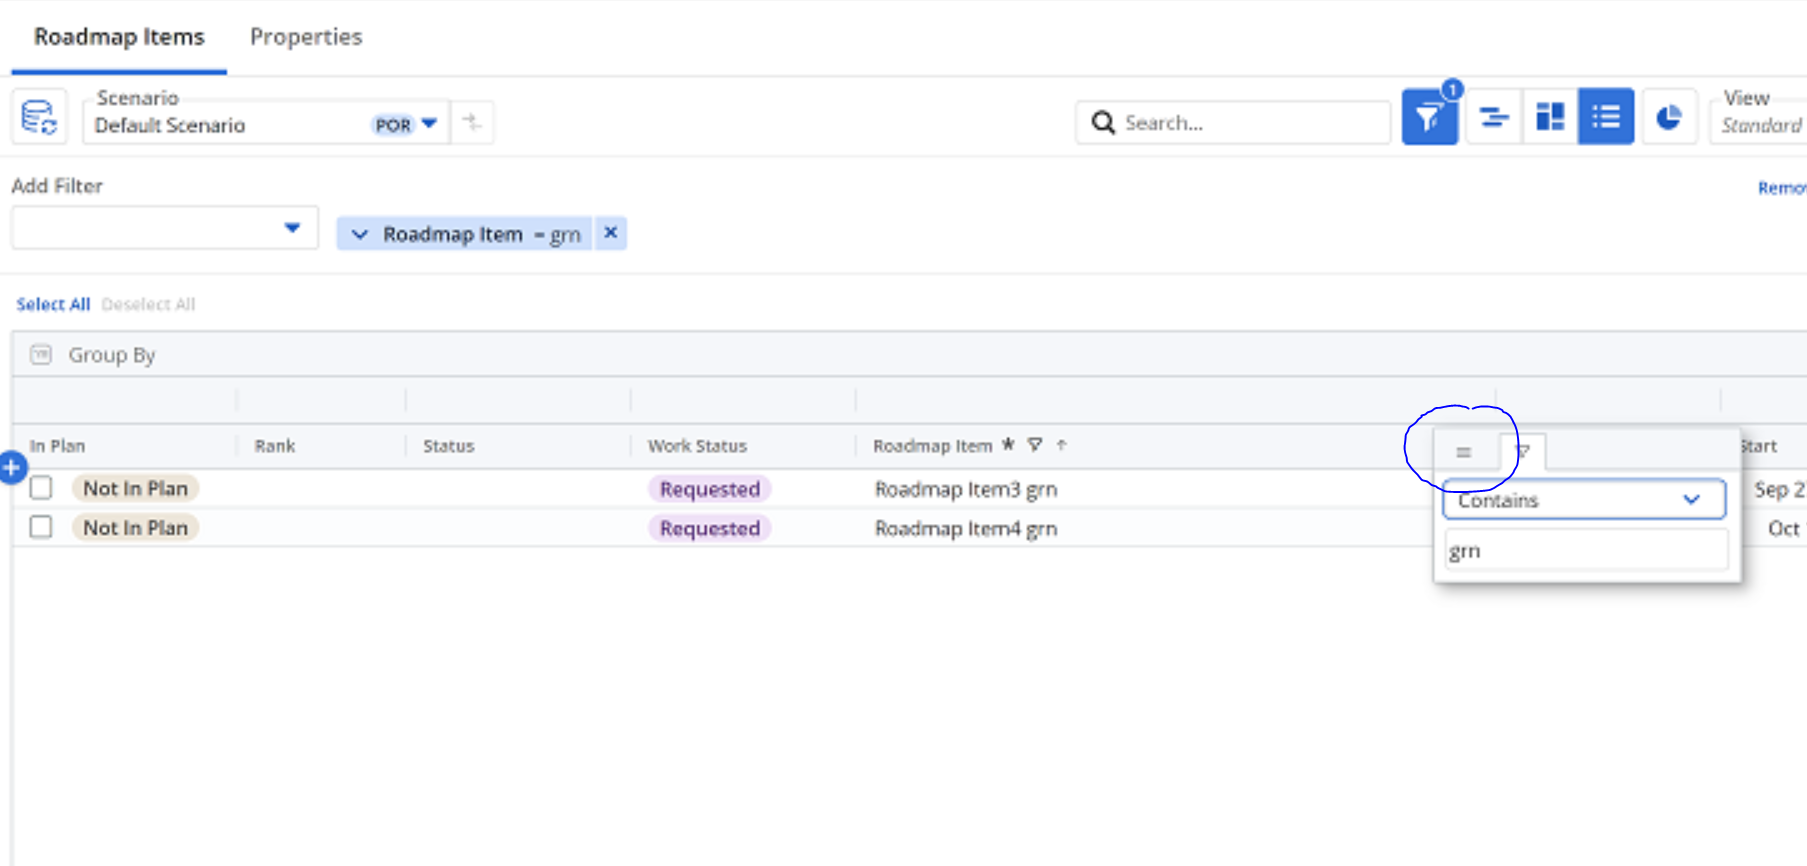Click the scenario database sync icon

pos(39,118)
